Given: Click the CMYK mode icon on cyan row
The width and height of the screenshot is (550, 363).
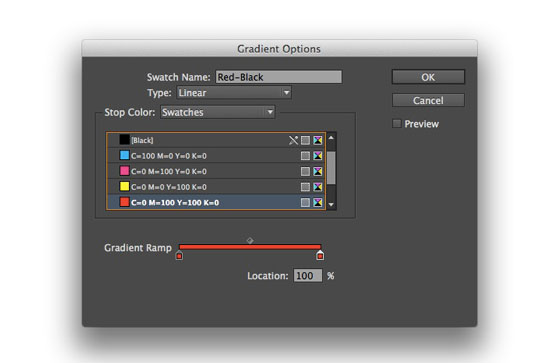Looking at the screenshot, I should coord(318,156).
